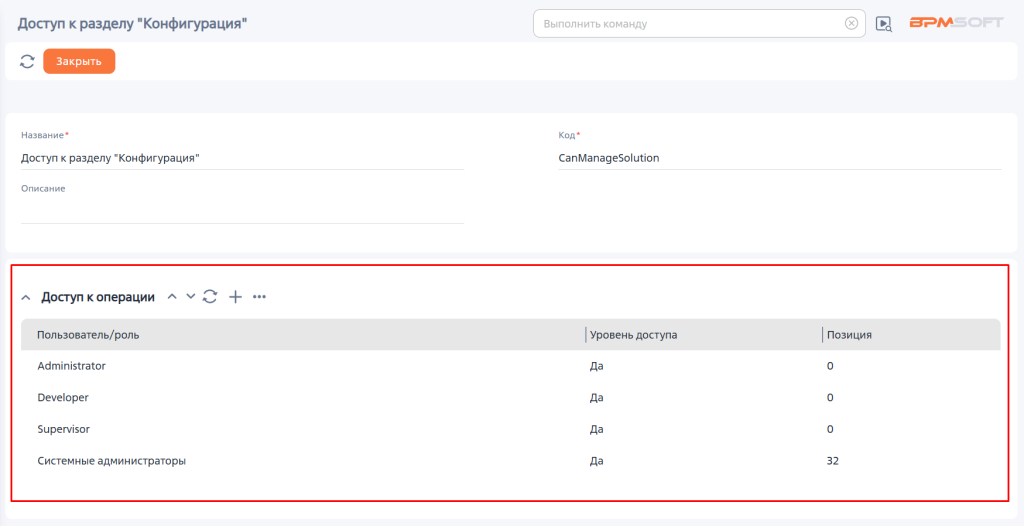Viewport: 1024px width, 526px height.
Task: Click into the Описание field
Action: (242, 210)
